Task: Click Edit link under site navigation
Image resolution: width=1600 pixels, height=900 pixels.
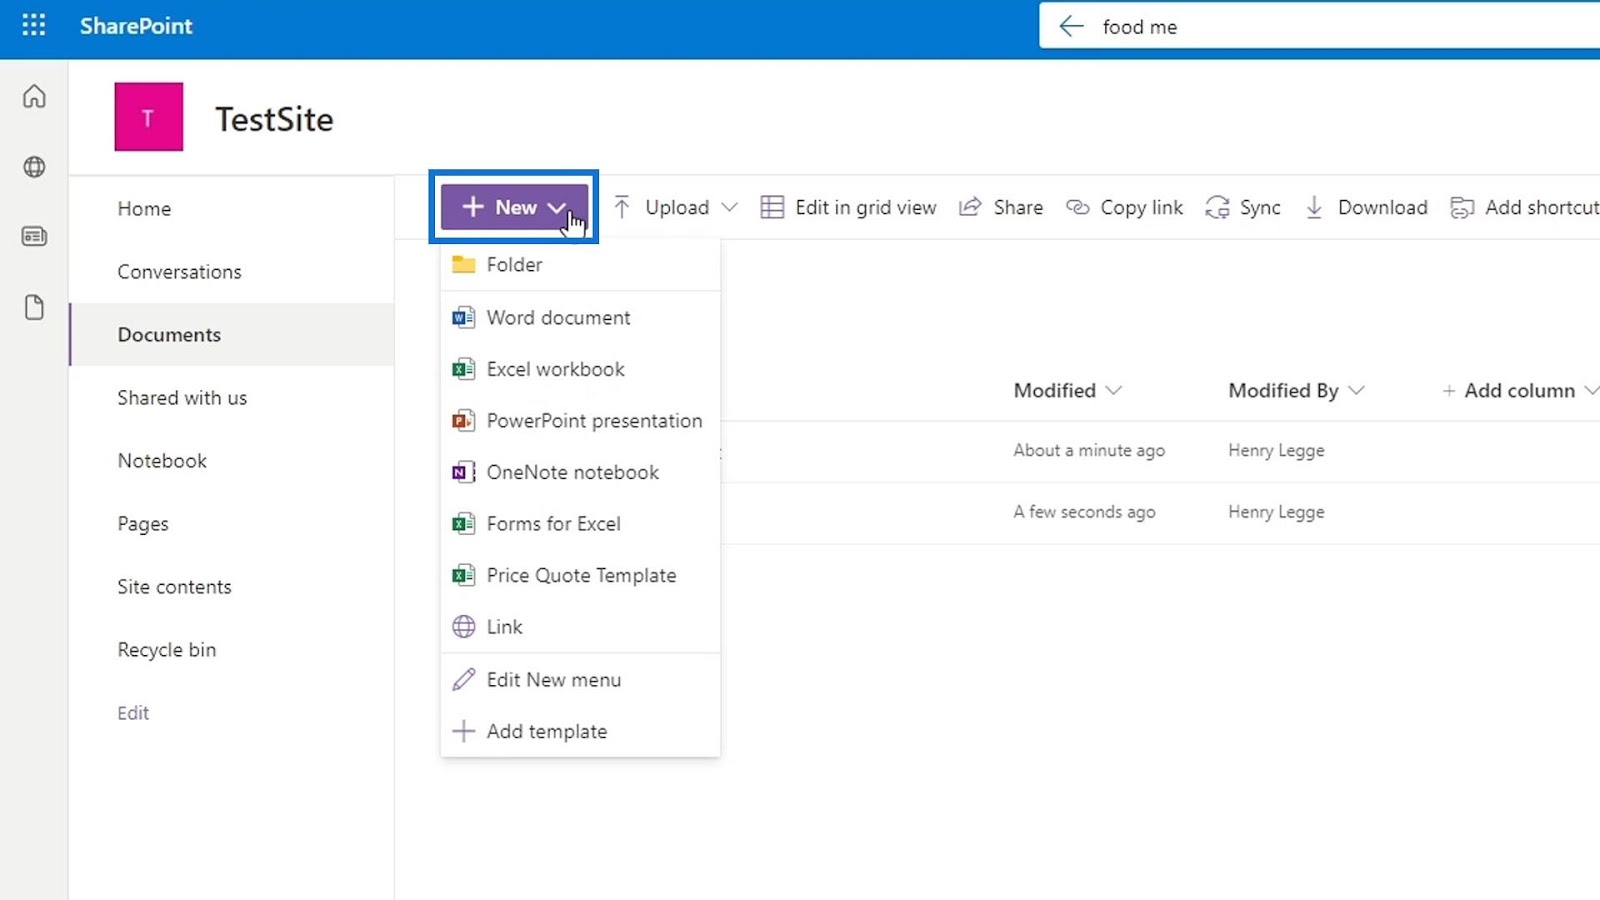Action: click(133, 713)
